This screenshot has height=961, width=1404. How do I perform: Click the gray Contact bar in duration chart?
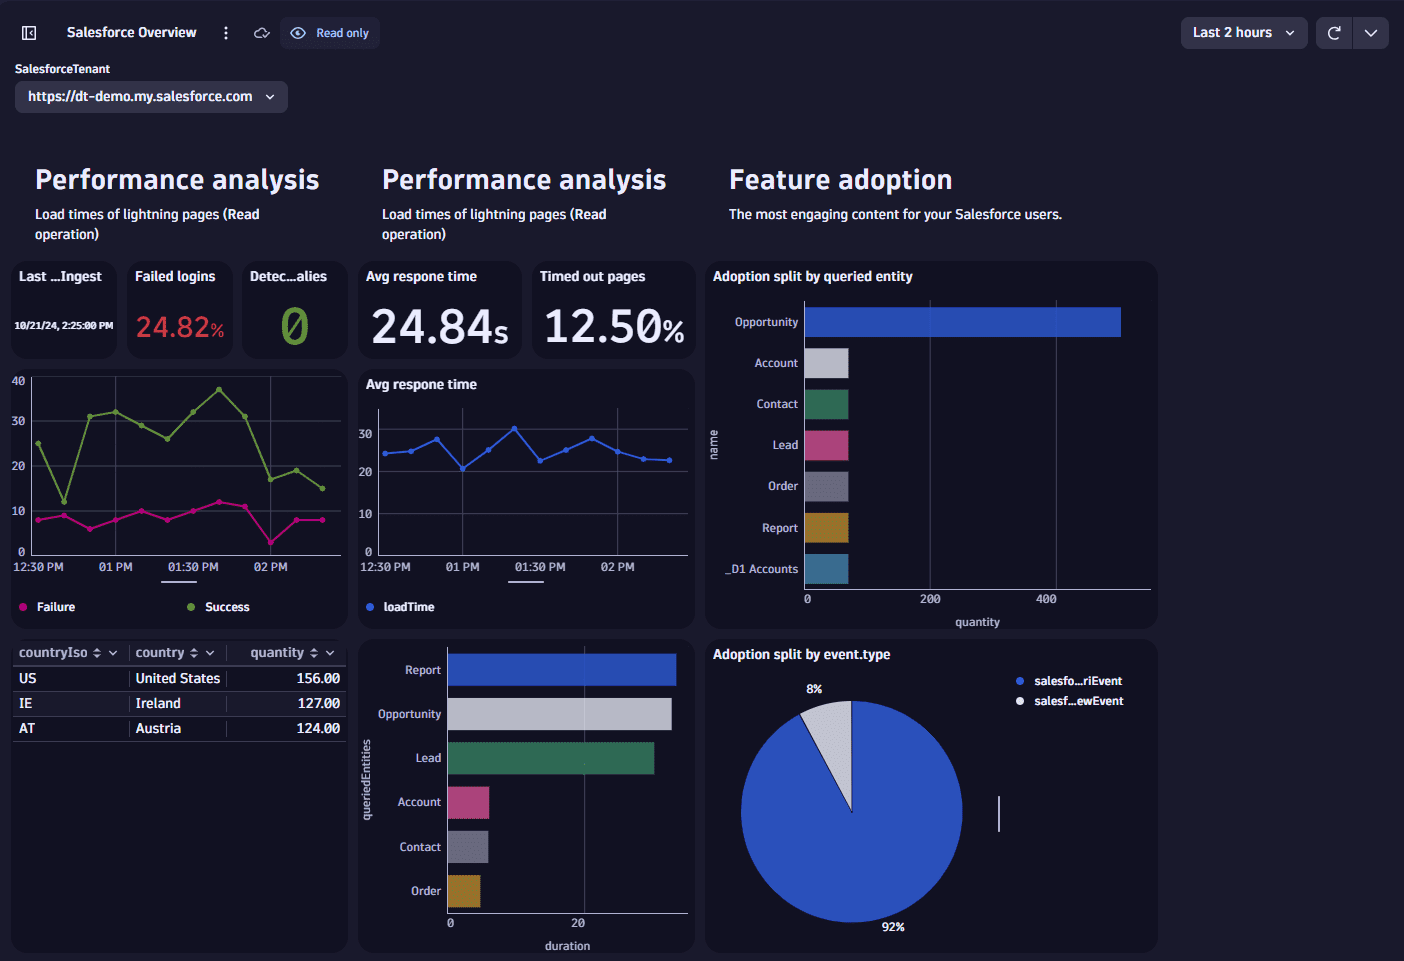[468, 847]
